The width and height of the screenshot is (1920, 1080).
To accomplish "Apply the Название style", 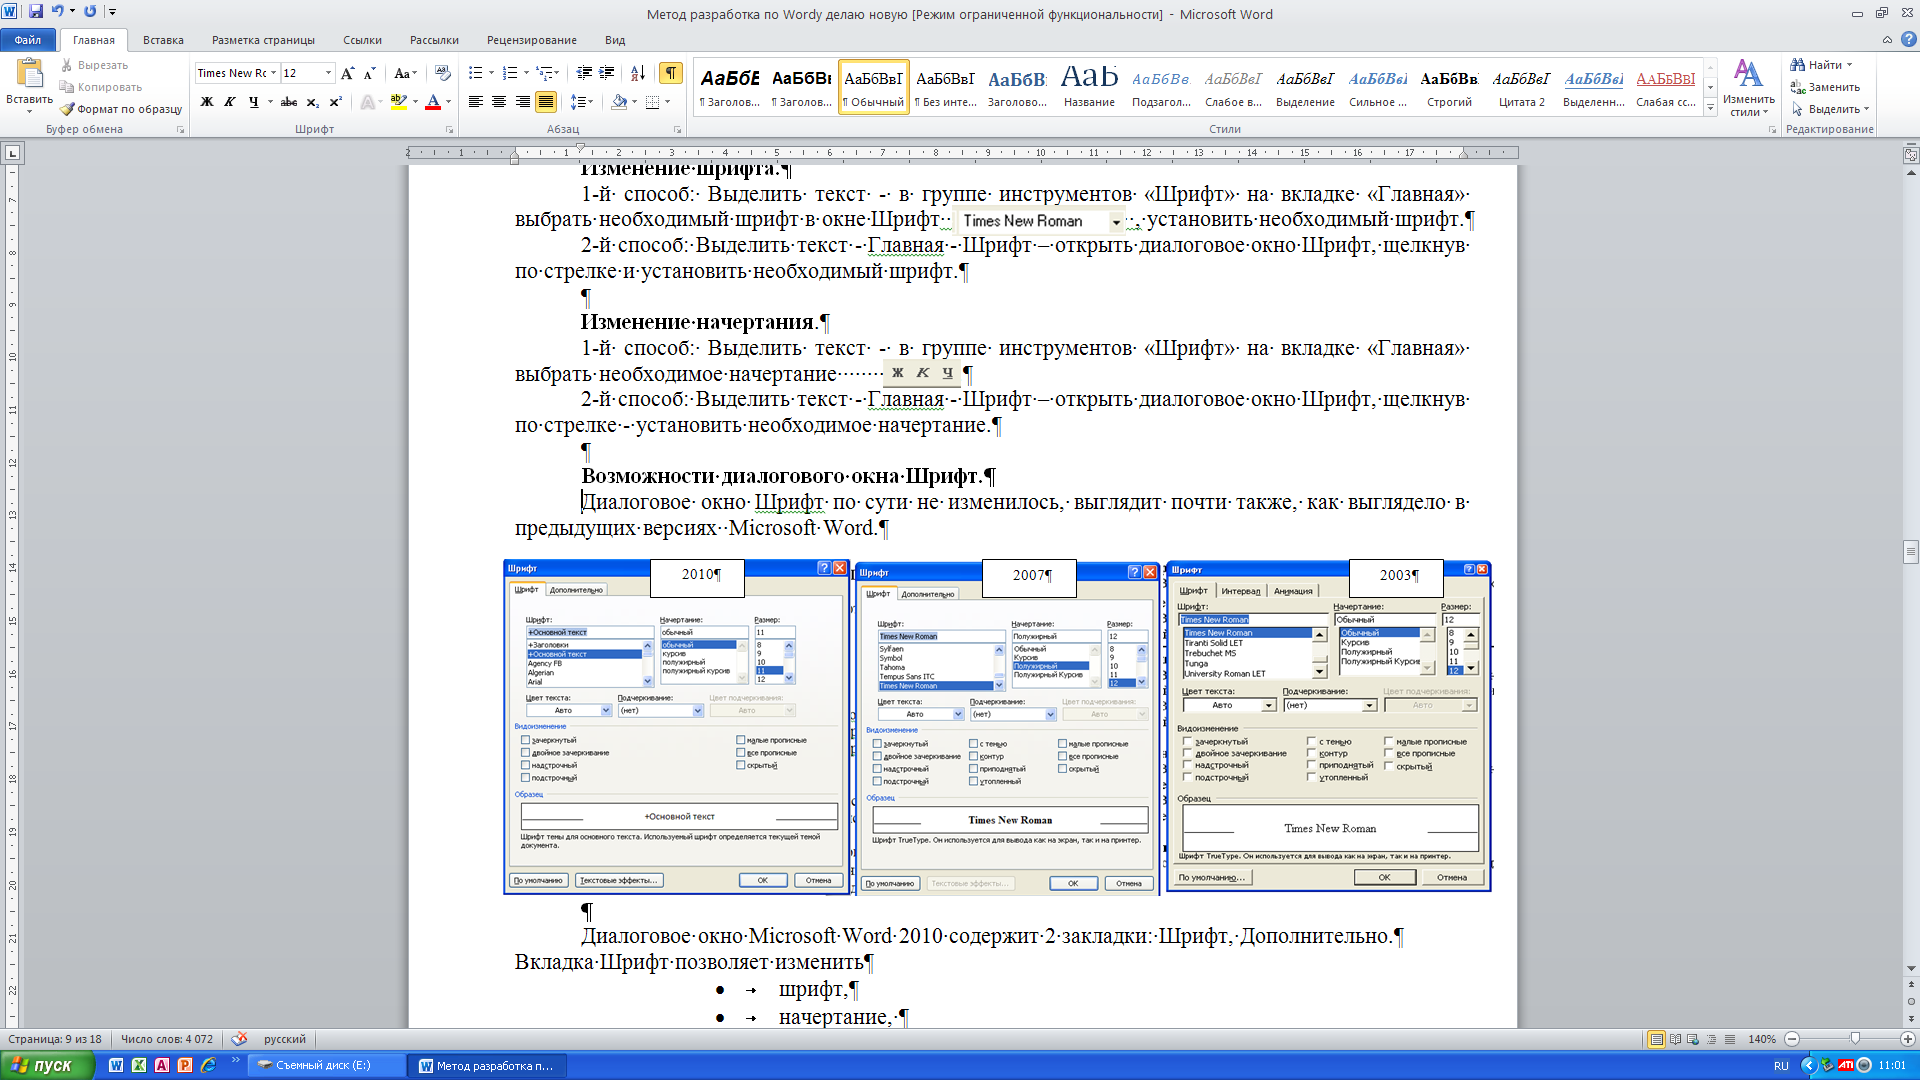I will click(x=1089, y=87).
